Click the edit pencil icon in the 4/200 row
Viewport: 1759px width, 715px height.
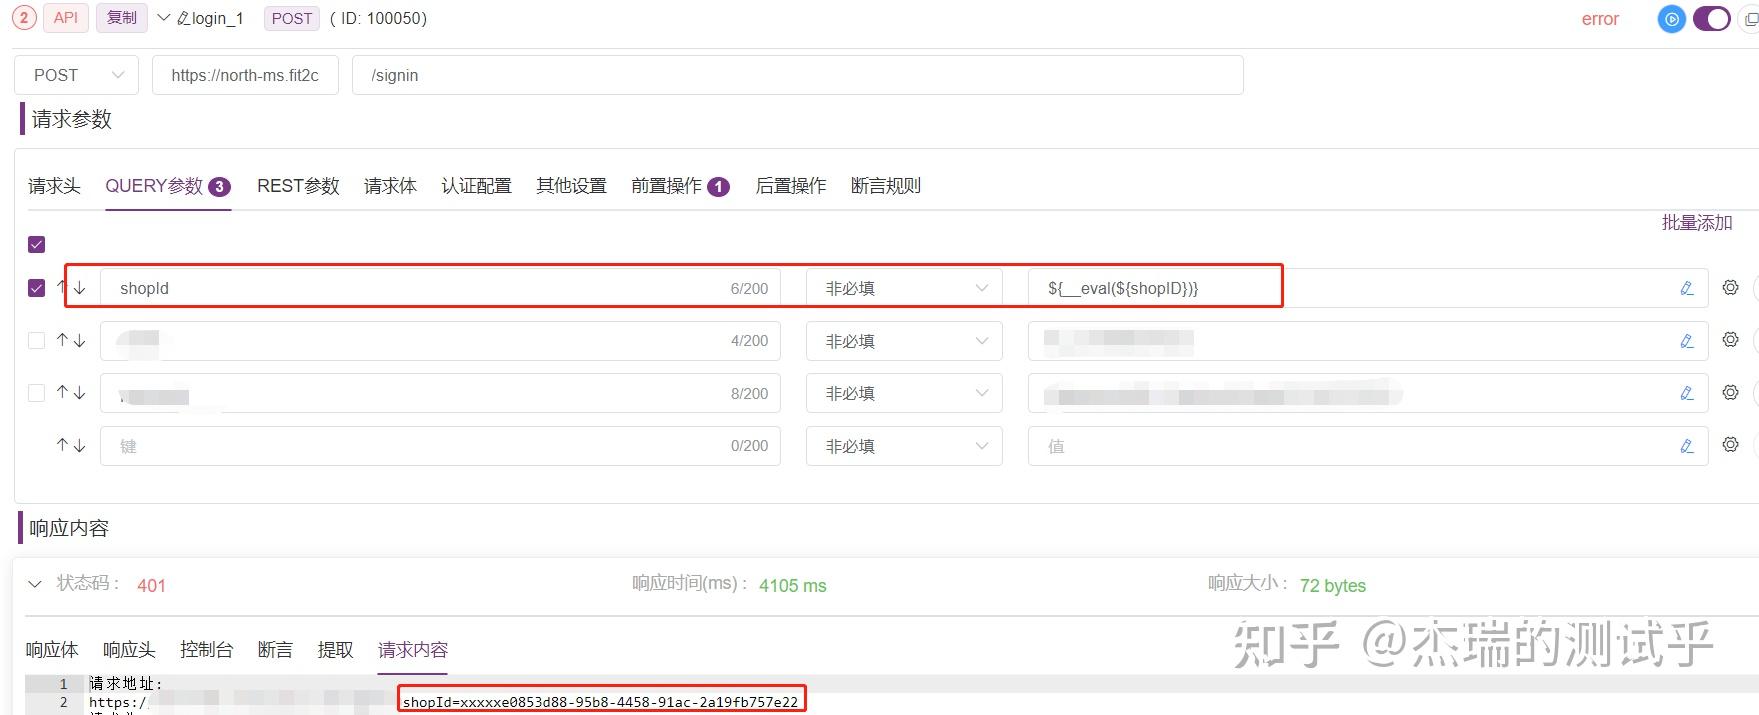(1687, 341)
